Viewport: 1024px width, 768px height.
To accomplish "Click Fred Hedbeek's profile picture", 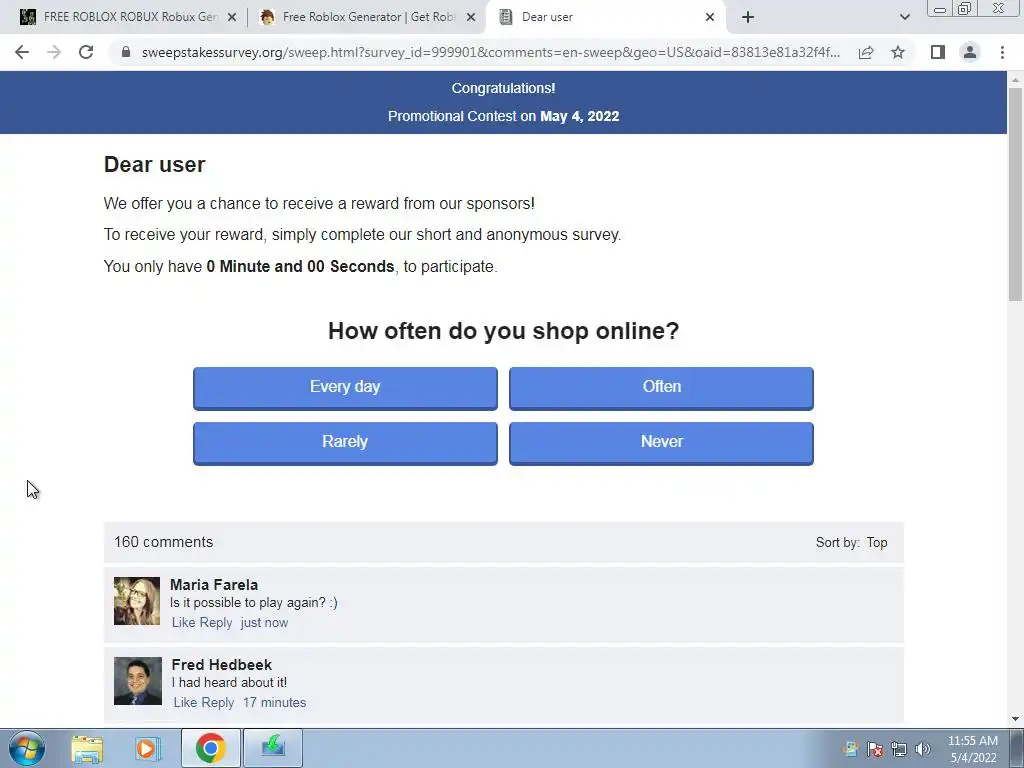I will point(138,681).
